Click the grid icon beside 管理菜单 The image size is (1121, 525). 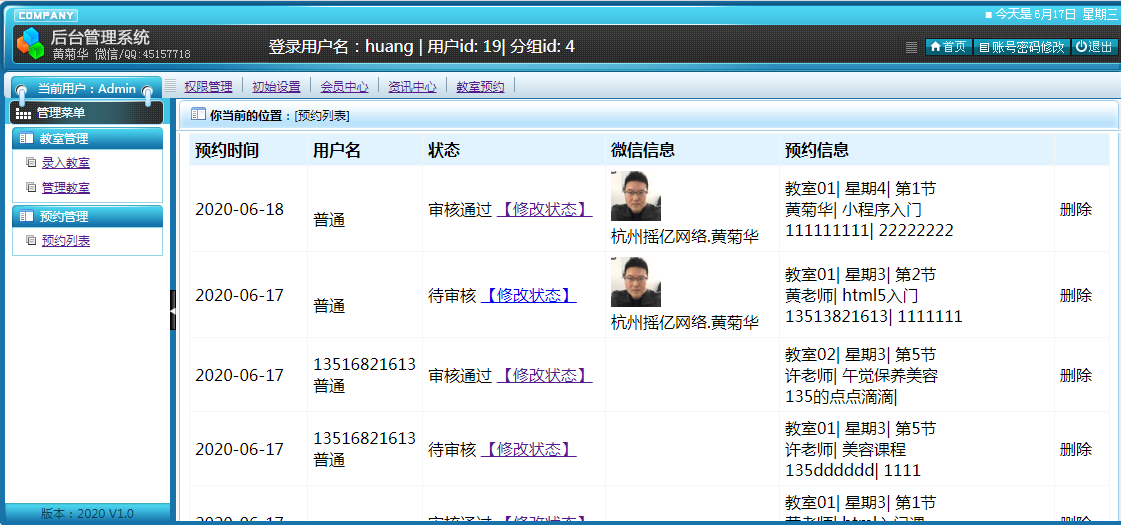[23, 113]
